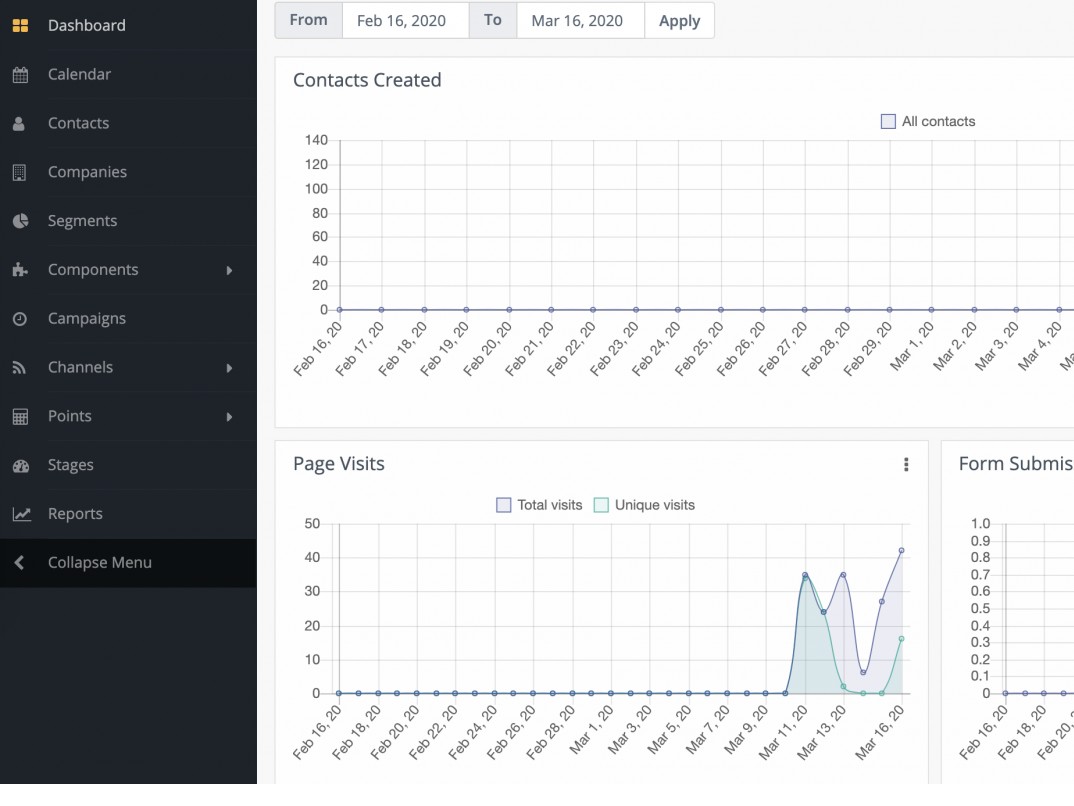Expand the Points submenu

(229, 416)
